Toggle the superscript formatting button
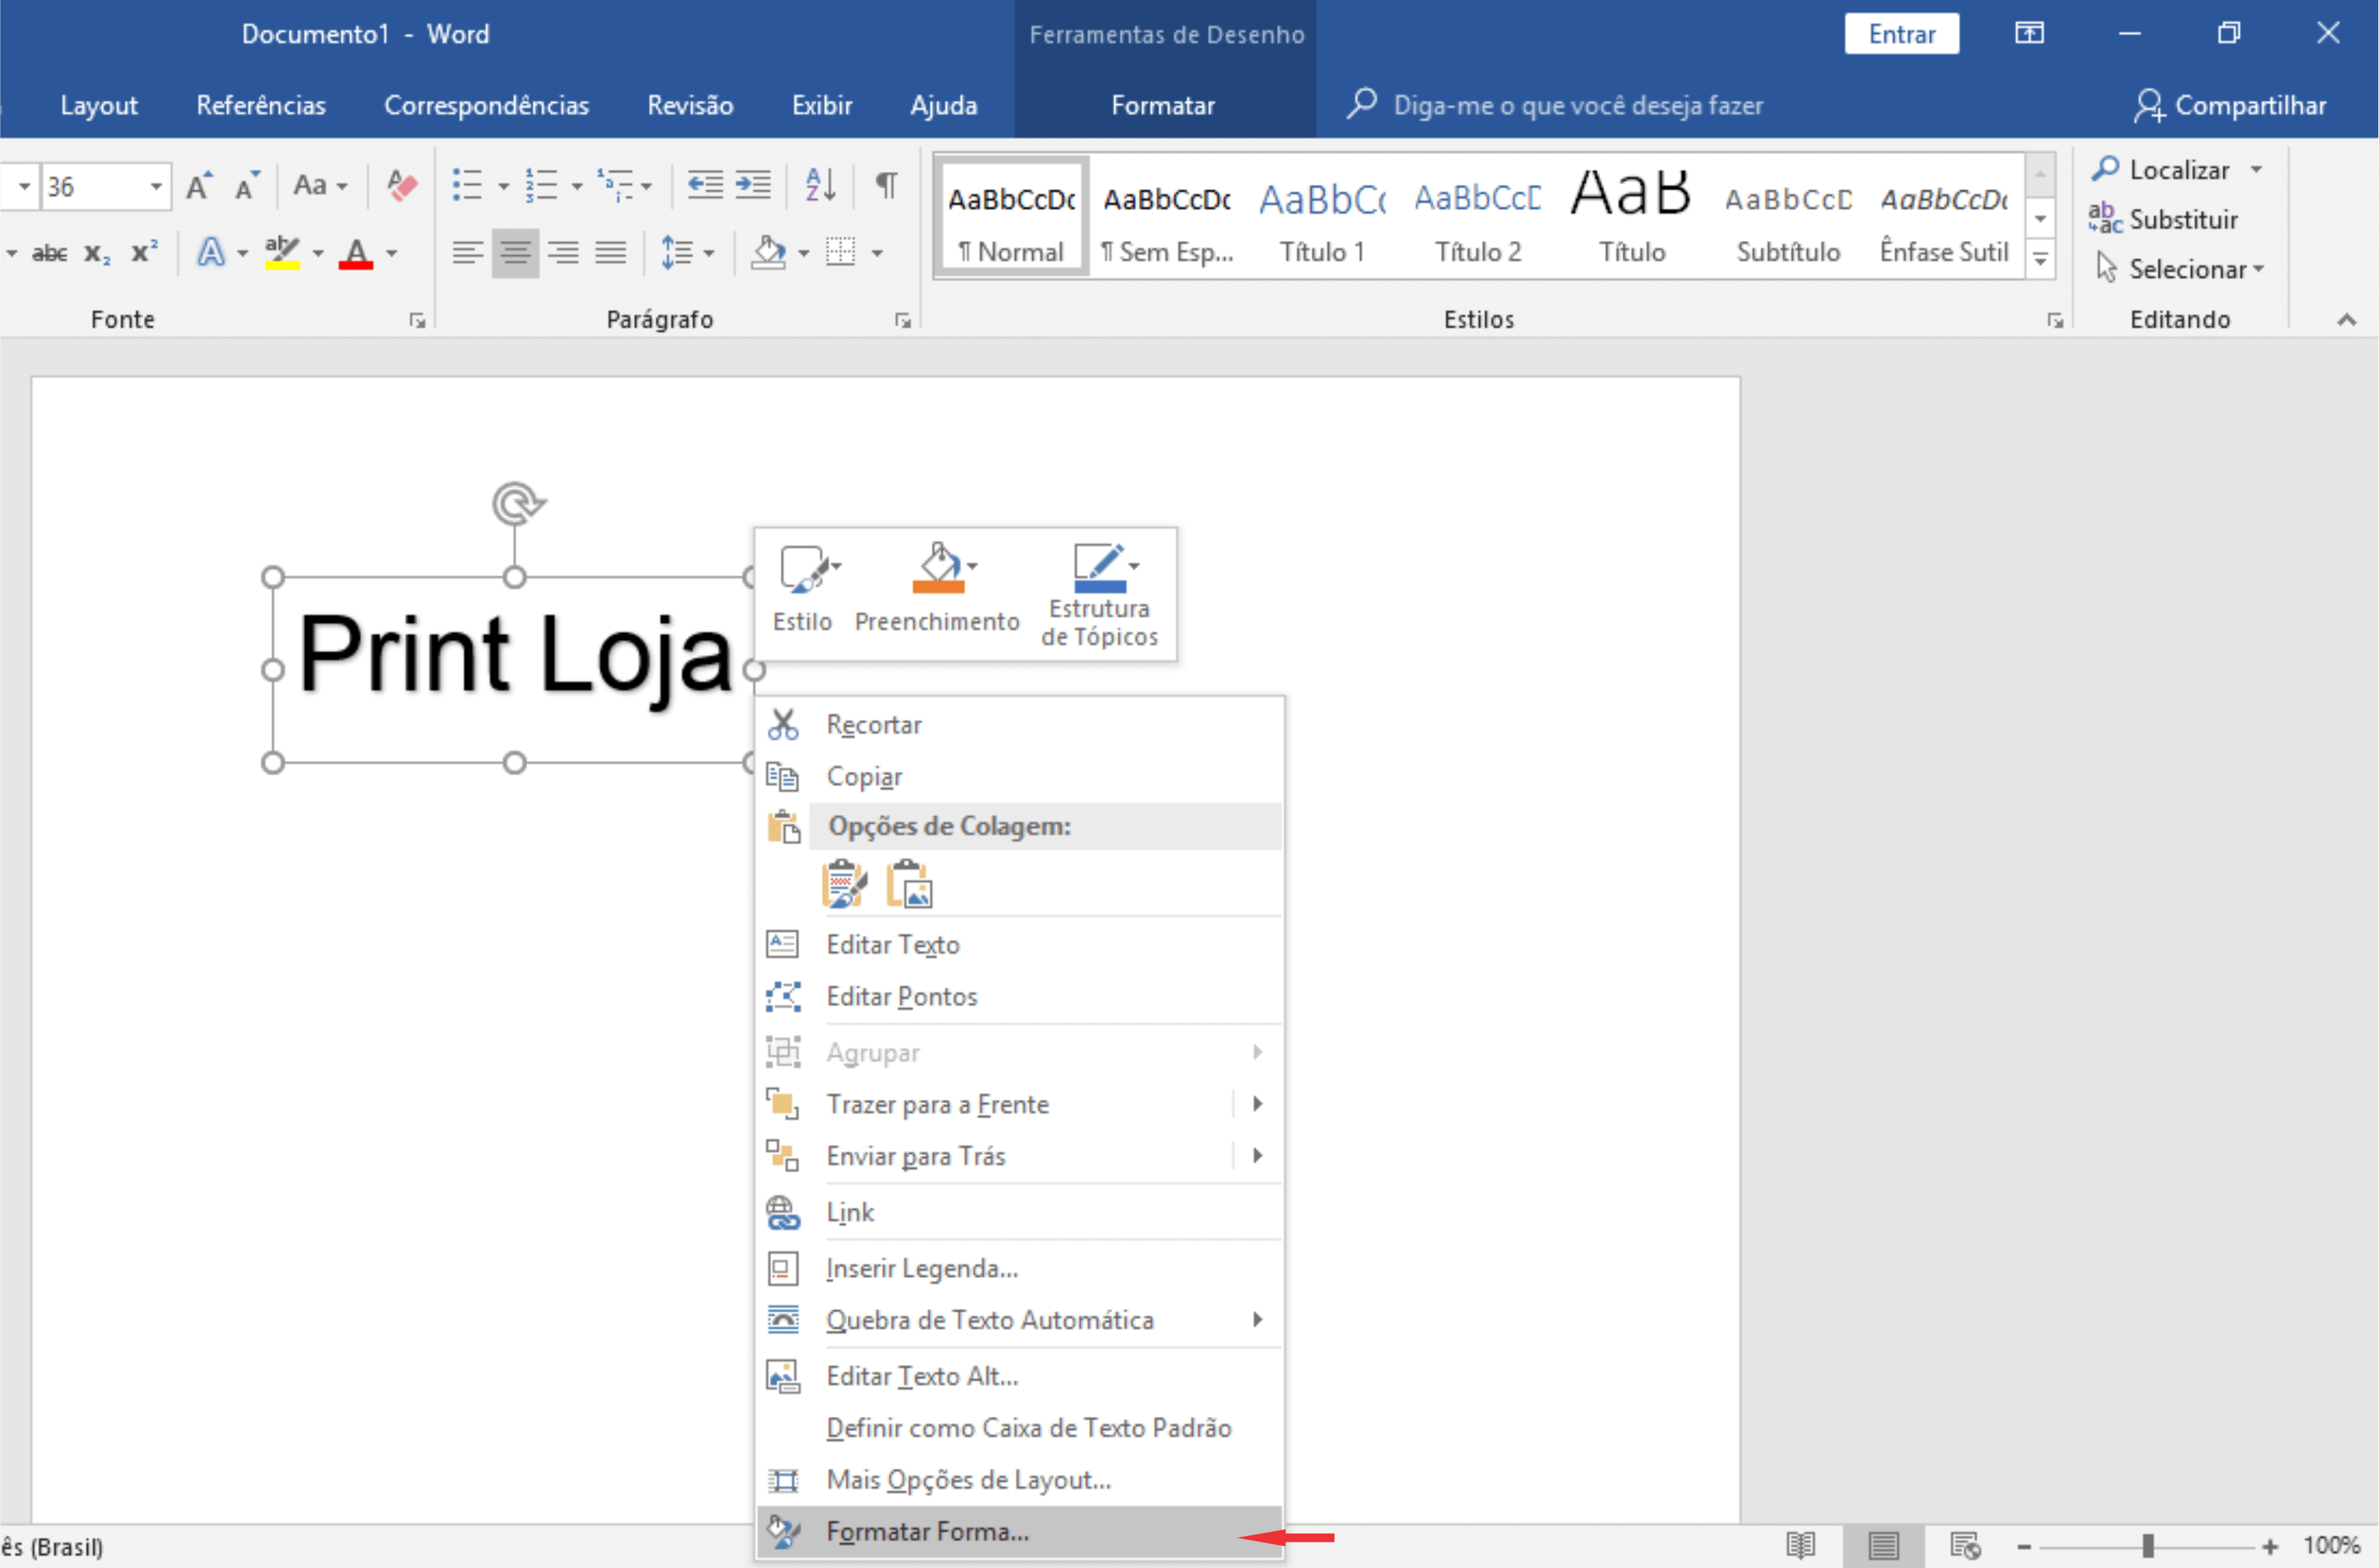2379x1568 pixels. click(x=145, y=252)
